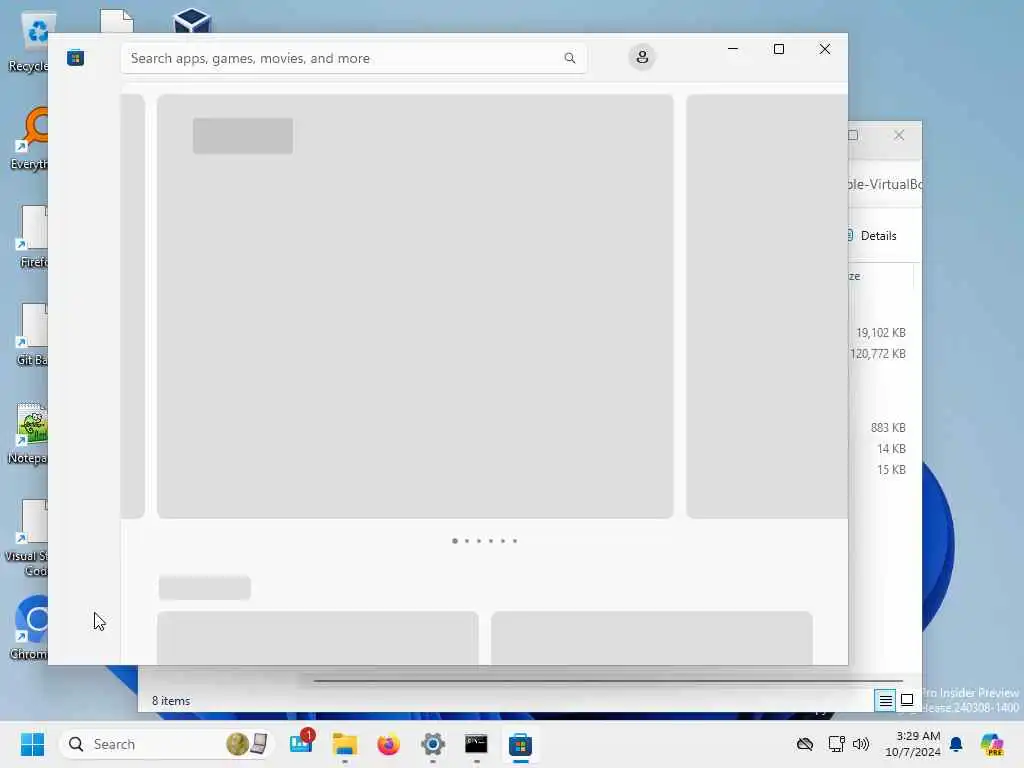The height and width of the screenshot is (768, 1024).
Task: Click the taskbar Search box
Action: tap(167, 744)
